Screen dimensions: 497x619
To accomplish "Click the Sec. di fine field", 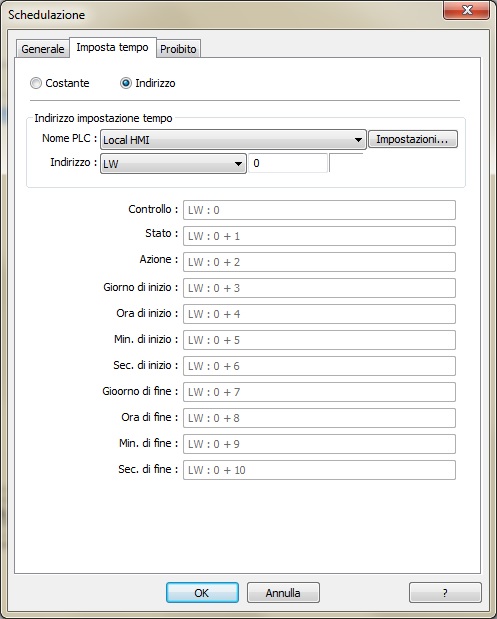I will click(319, 470).
